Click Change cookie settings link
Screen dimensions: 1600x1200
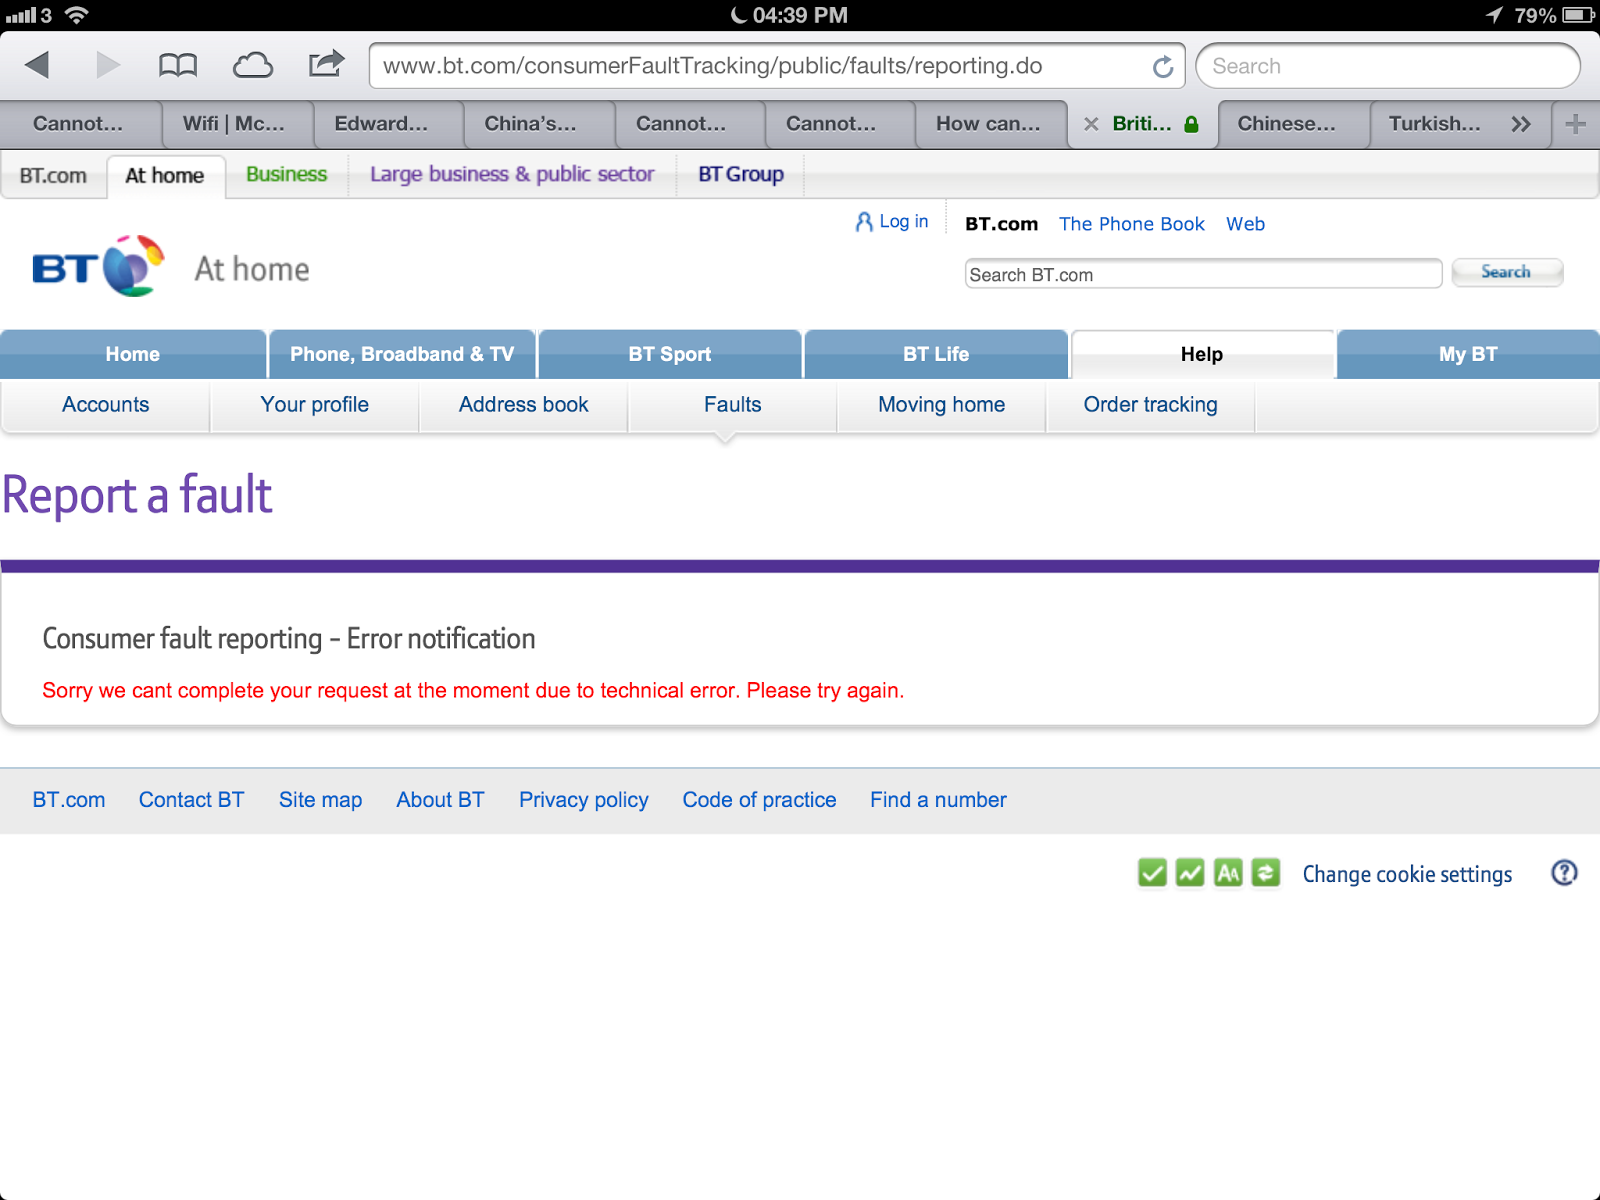1408,874
